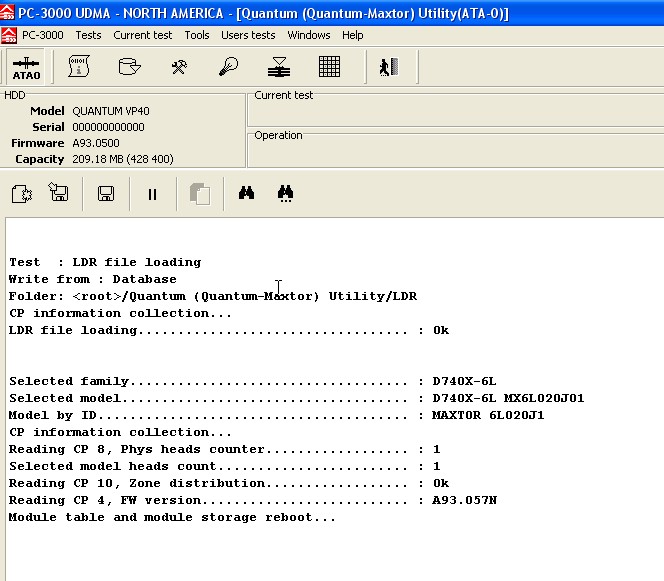Click the log line 'Write from : Database'

(93, 279)
